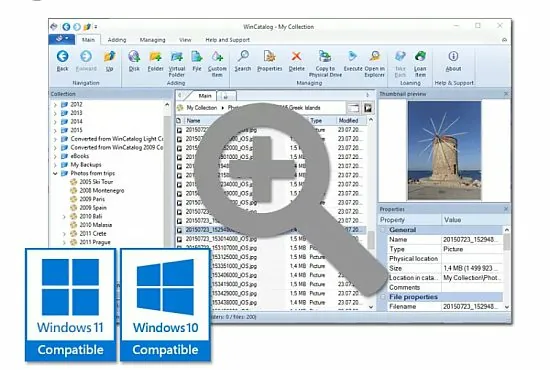
Task: Sort file list by Type column
Action: click(316, 121)
